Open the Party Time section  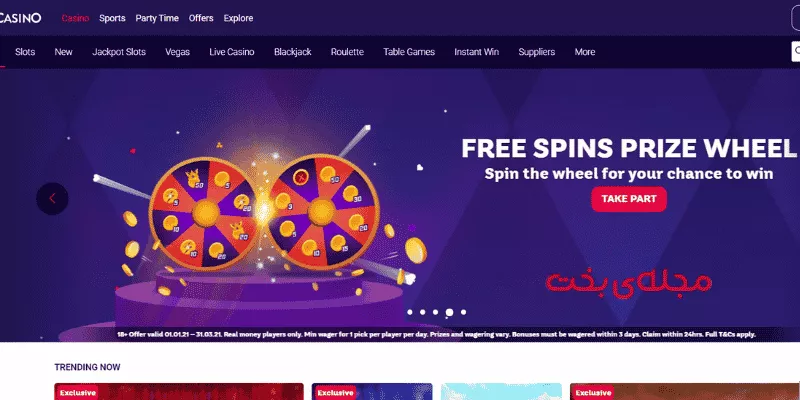point(157,18)
